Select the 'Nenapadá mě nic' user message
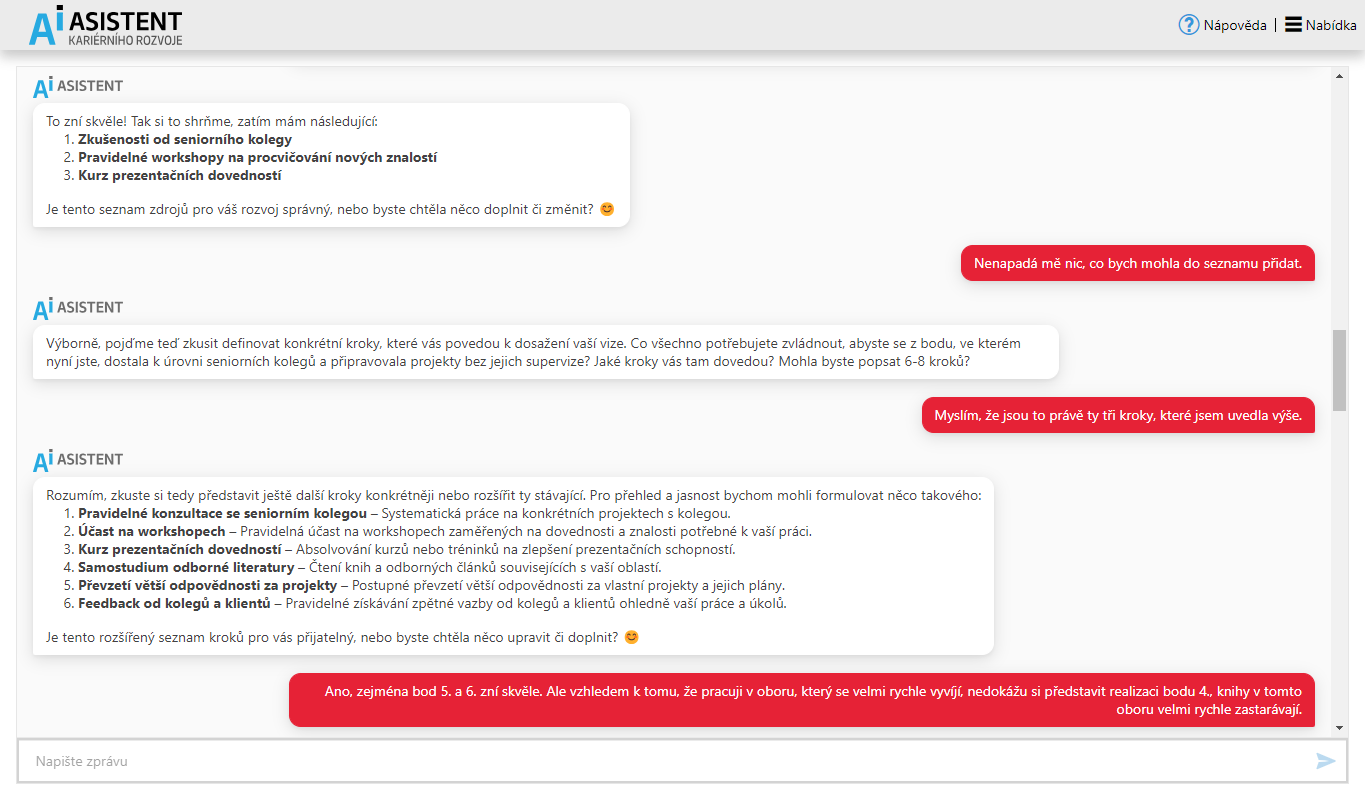 point(1138,264)
